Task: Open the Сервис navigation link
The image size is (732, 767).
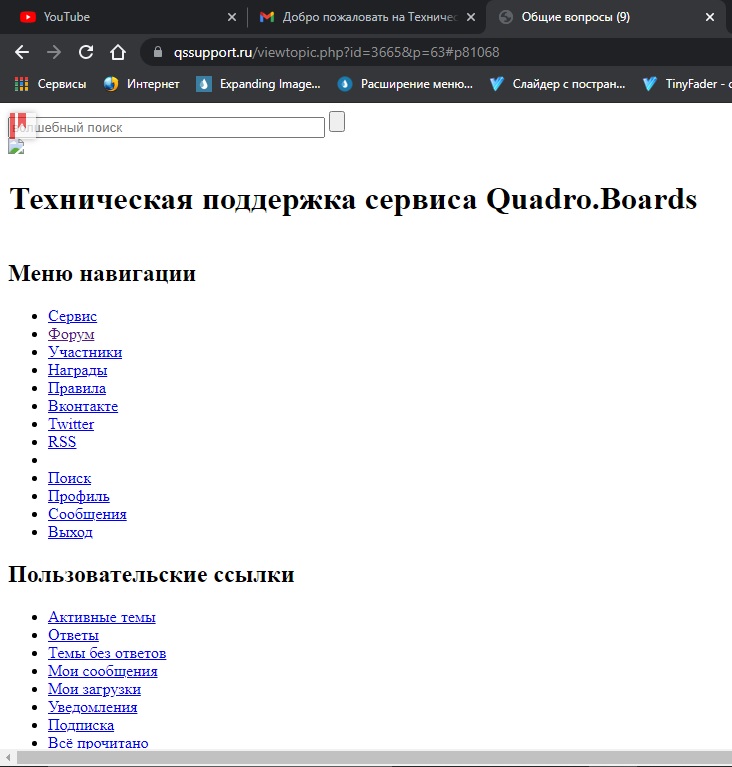Action: 72,316
